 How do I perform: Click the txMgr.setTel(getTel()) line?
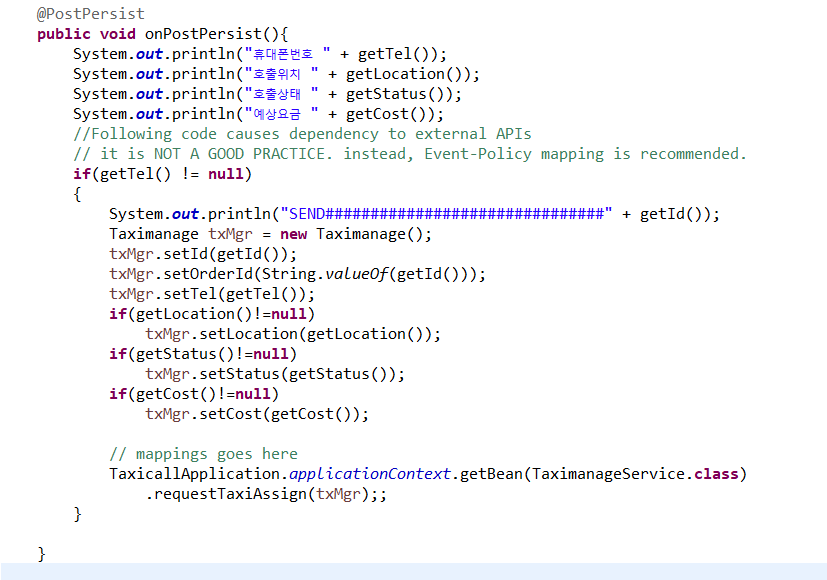point(212,294)
